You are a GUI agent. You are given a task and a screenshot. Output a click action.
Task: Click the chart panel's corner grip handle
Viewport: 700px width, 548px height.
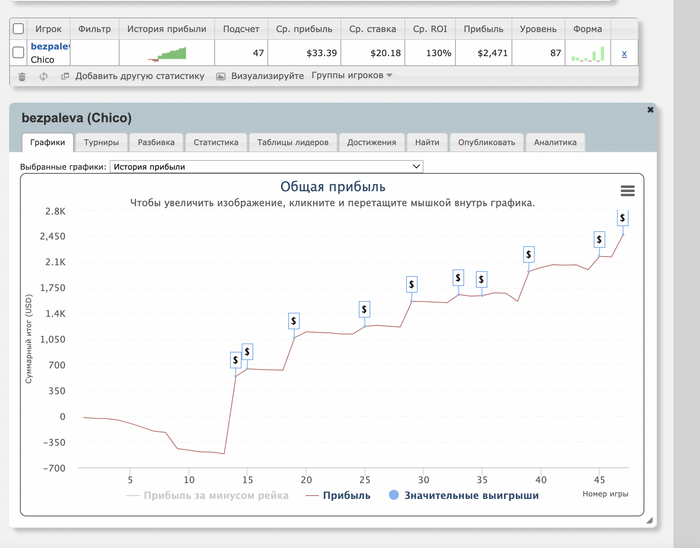pyautogui.click(x=650, y=520)
